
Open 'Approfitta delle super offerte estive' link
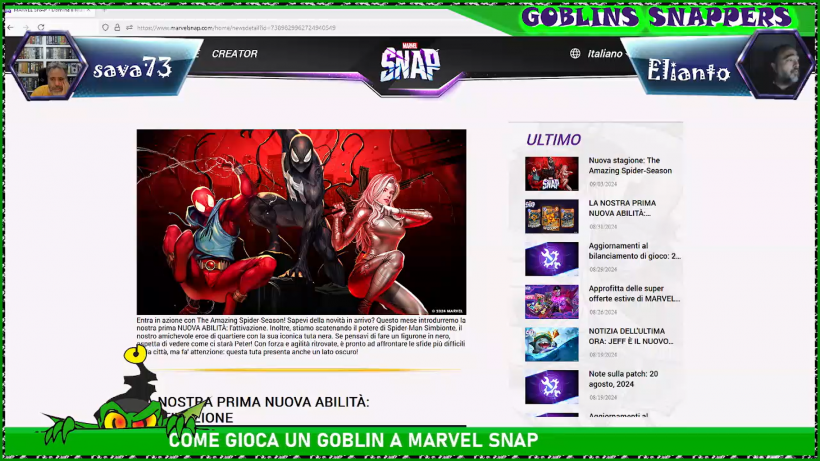pos(634,294)
